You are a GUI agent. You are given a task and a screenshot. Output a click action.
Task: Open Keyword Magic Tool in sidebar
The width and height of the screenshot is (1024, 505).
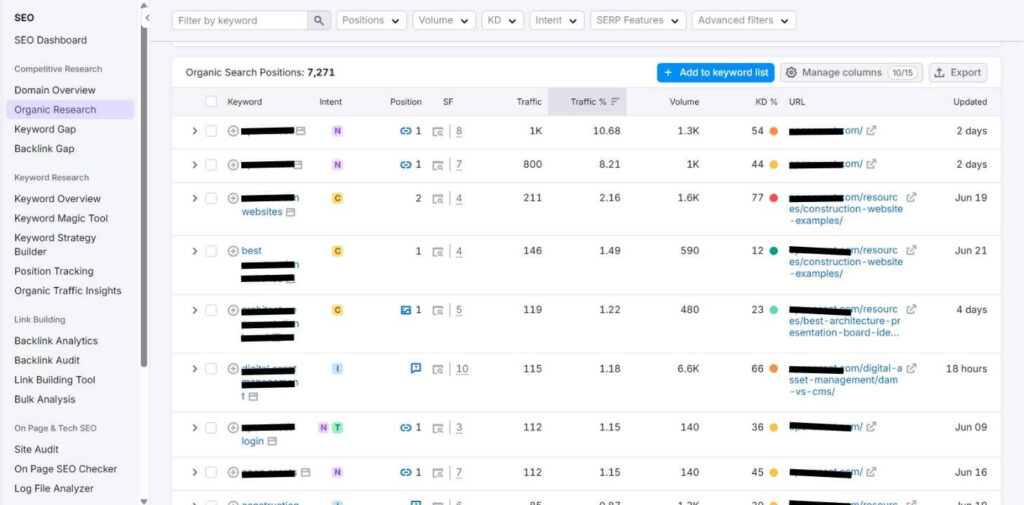(x=61, y=218)
